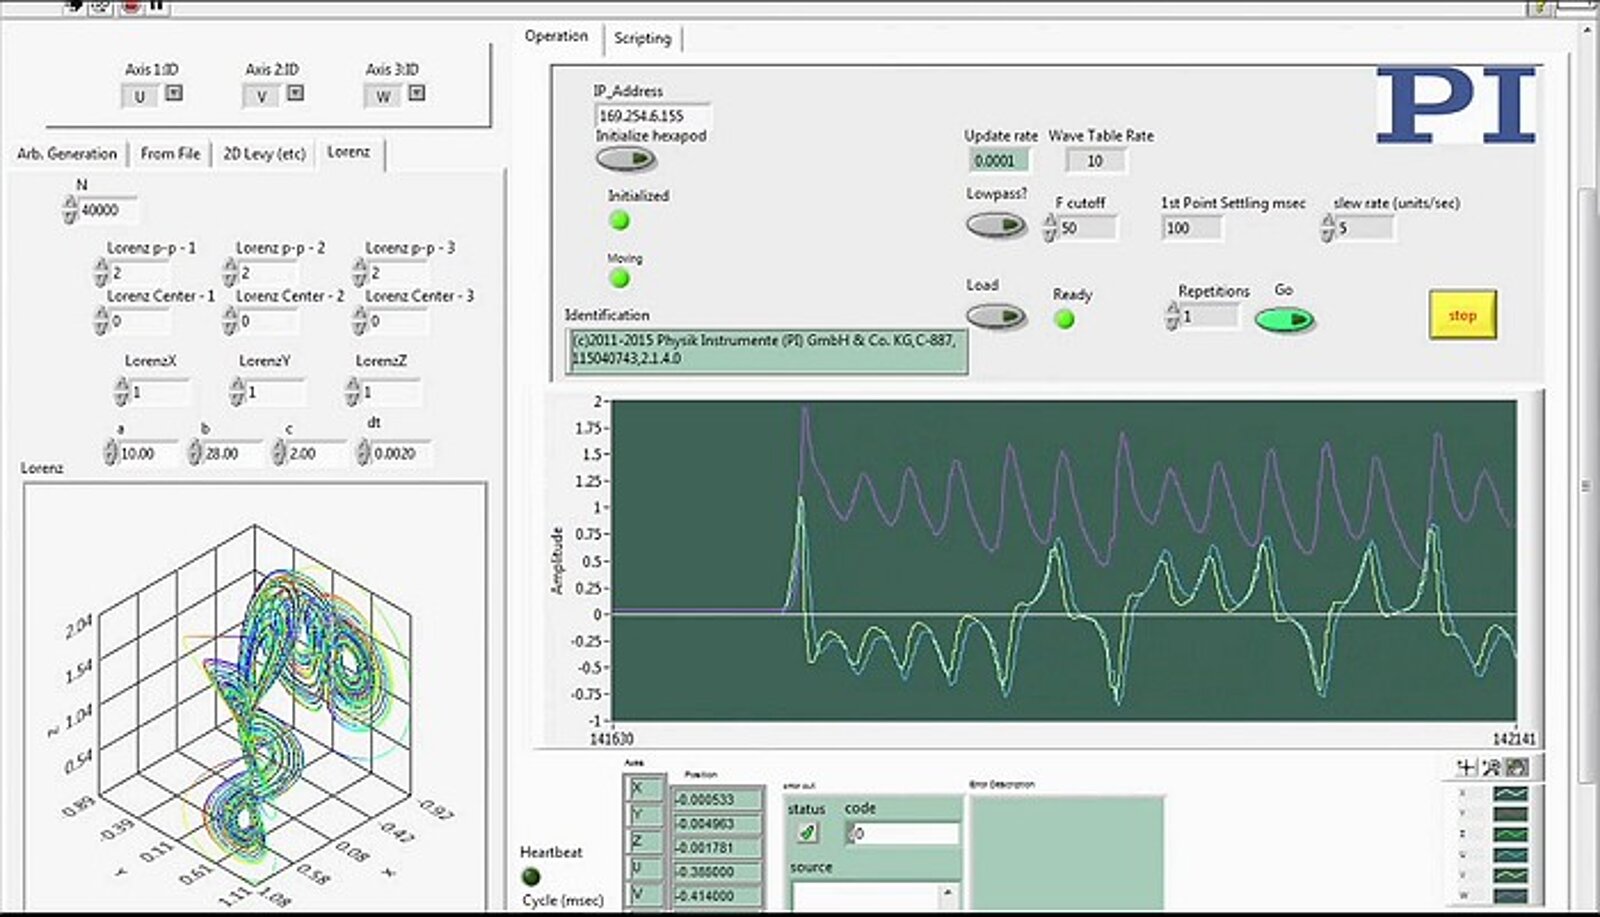The height and width of the screenshot is (917, 1600).
Task: Switch to the Scripting tab
Action: point(642,38)
